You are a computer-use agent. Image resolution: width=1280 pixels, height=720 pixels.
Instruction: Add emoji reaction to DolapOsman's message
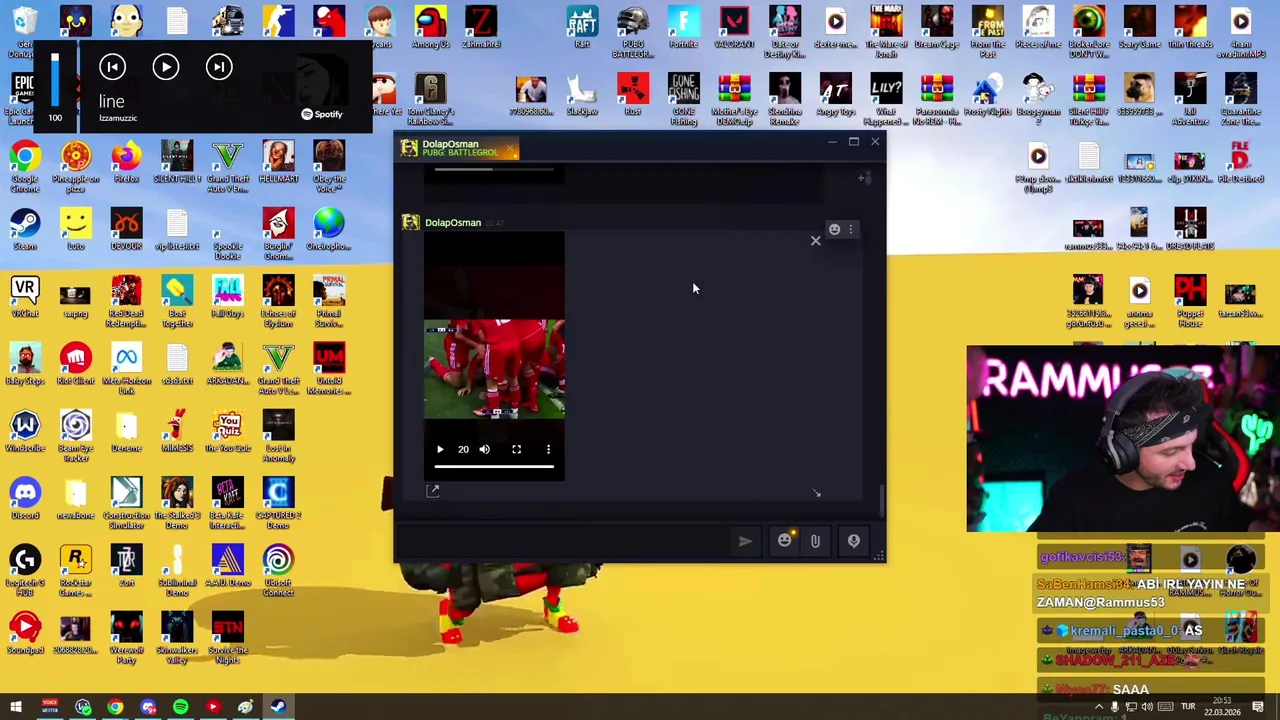click(x=834, y=229)
